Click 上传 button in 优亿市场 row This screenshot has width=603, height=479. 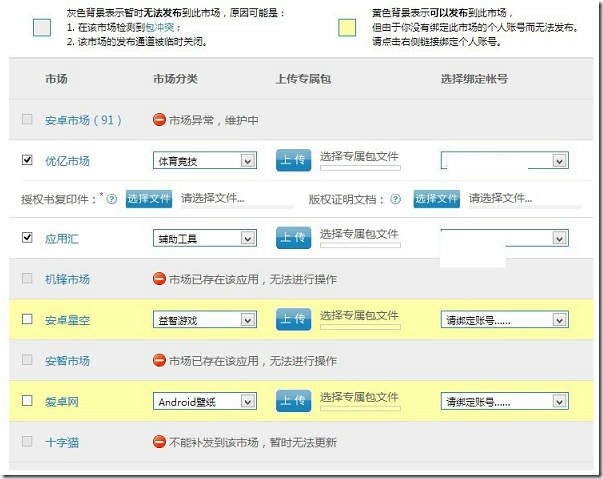293,160
